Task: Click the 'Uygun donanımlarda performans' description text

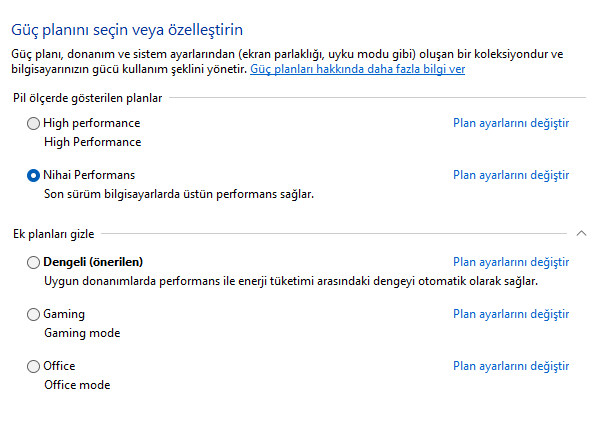Action: pyautogui.click(x=290, y=281)
